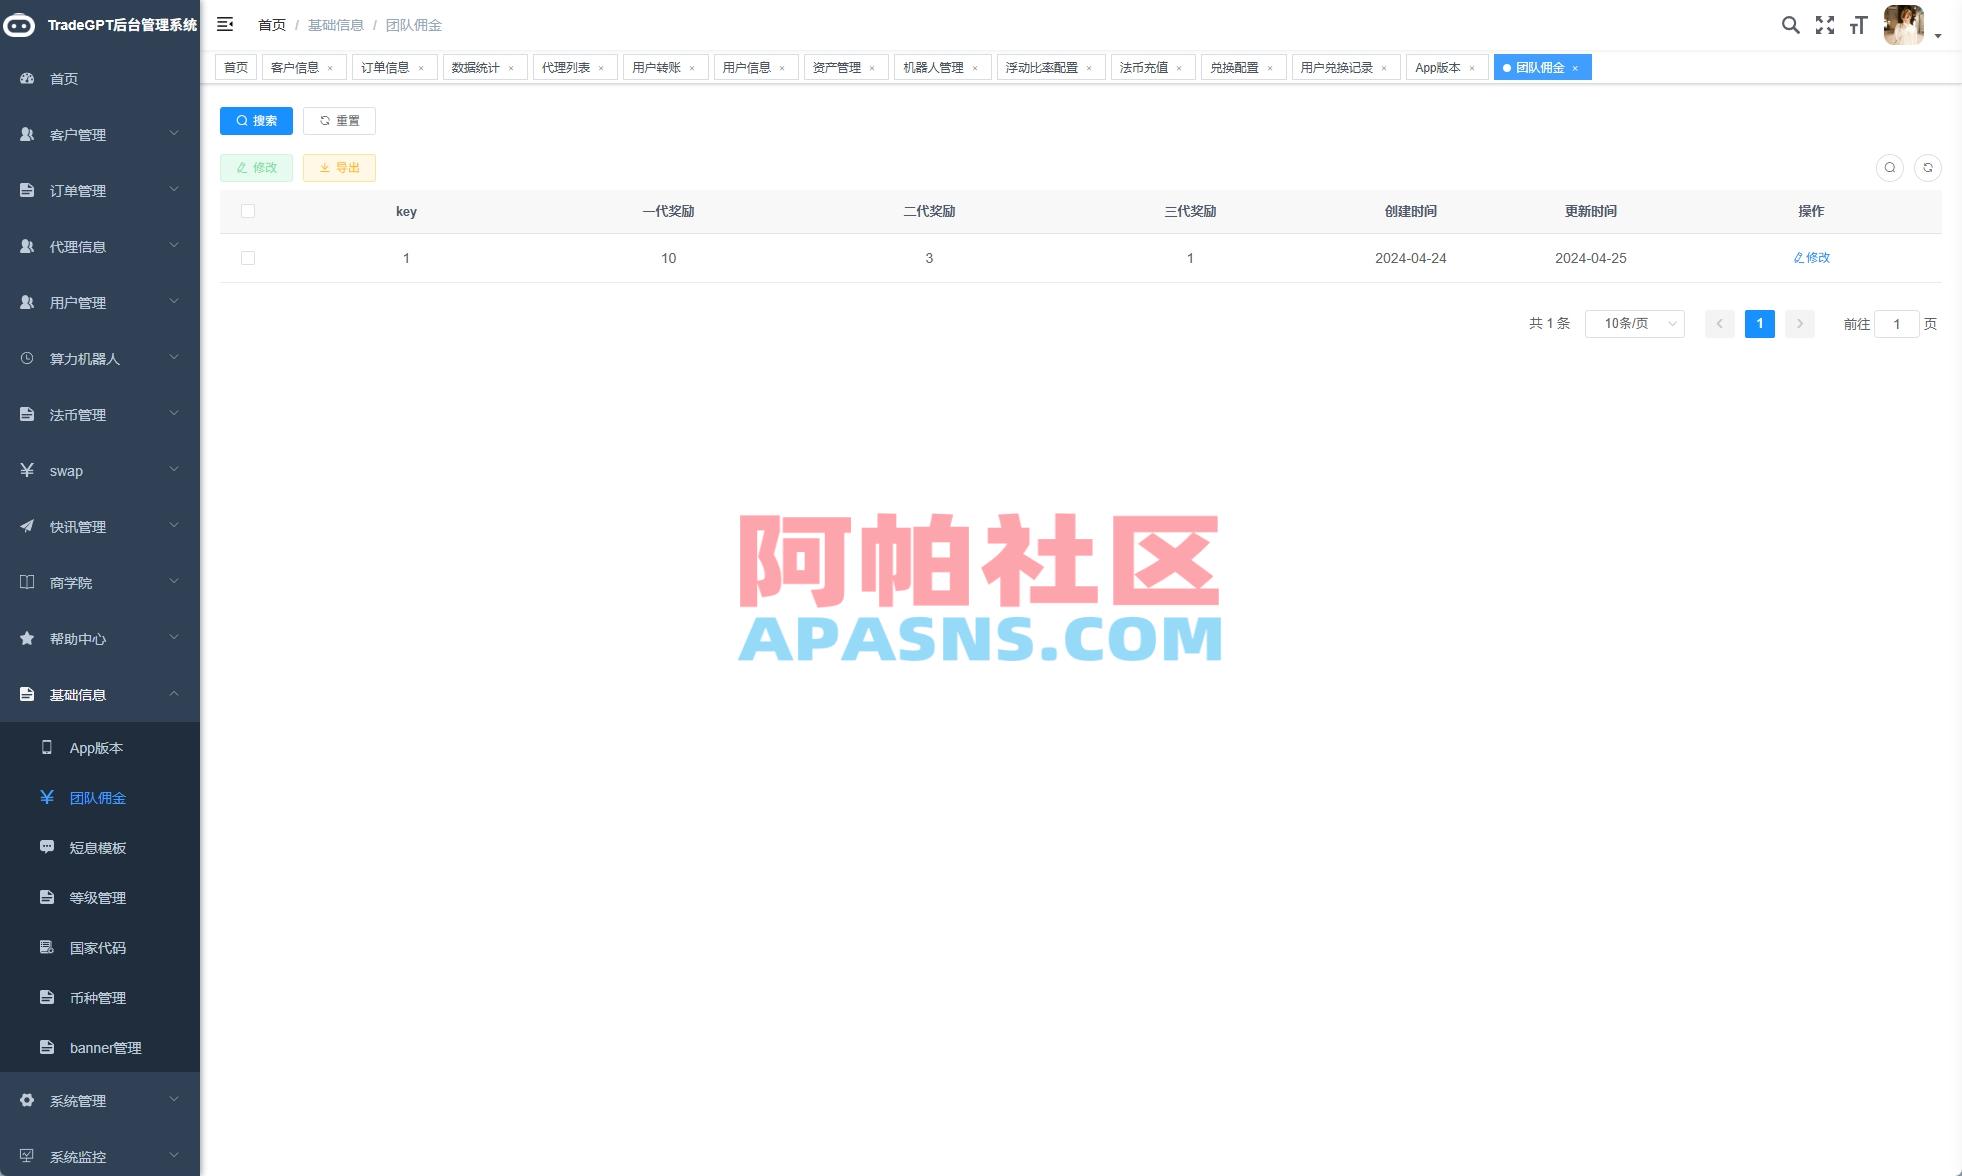
Task: Open the table search icon above 操作 column
Action: (1889, 167)
